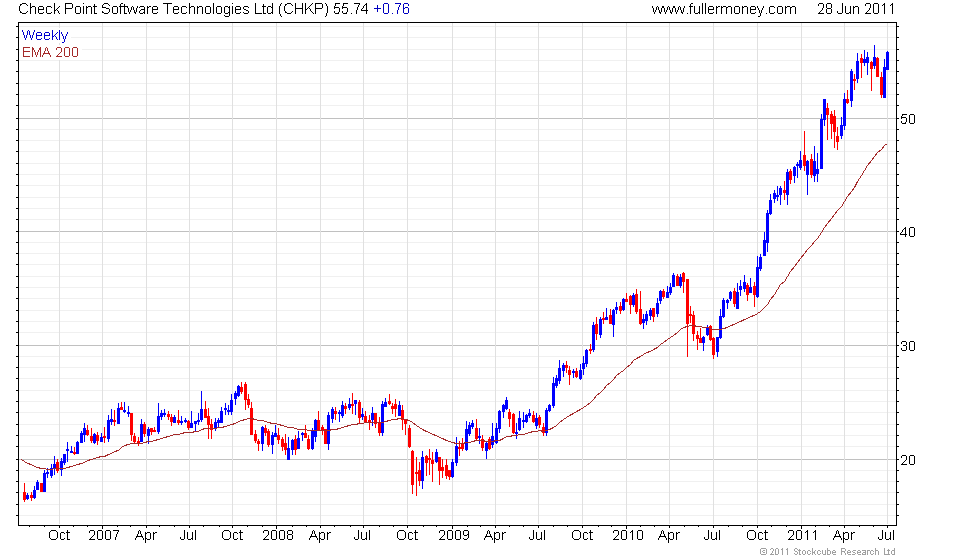Click the 2011 year label on time axis
This screenshot has height=560, width=980.
(802, 536)
